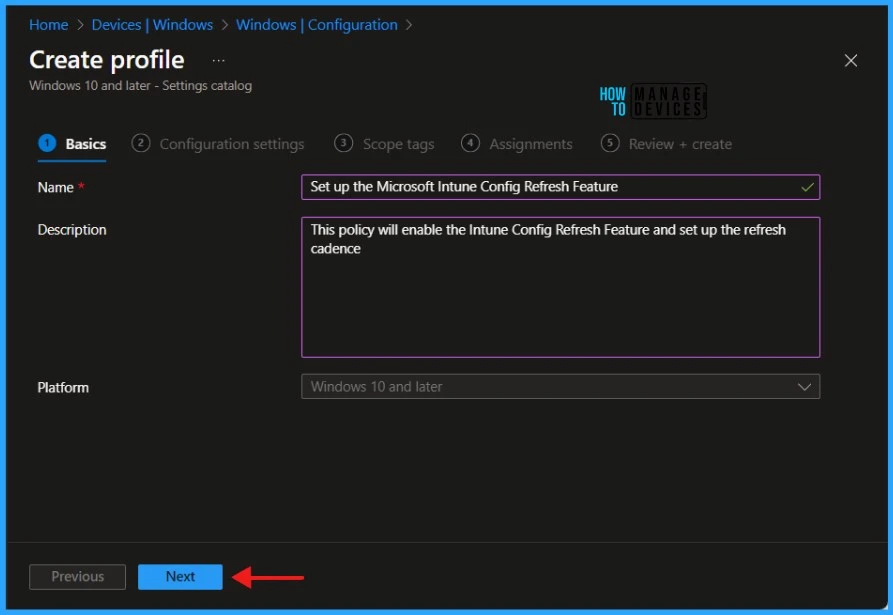
Task: Click step 2 circle icon
Action: (x=141, y=143)
